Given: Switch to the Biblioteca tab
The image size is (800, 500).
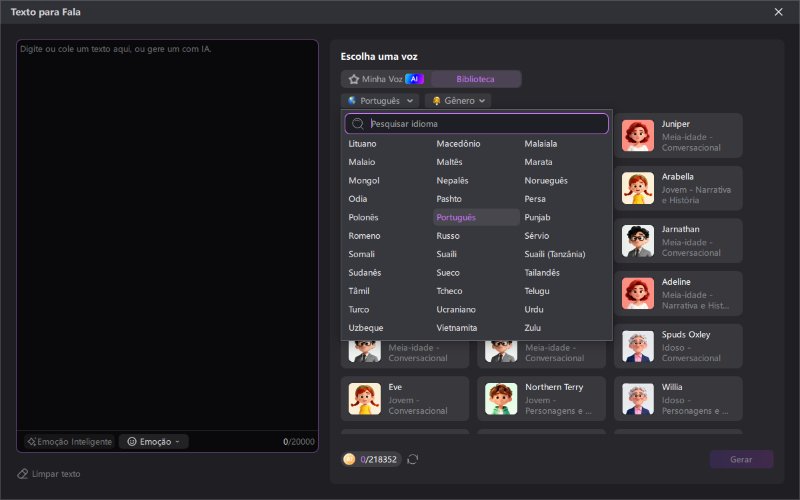Looking at the screenshot, I should pos(476,79).
